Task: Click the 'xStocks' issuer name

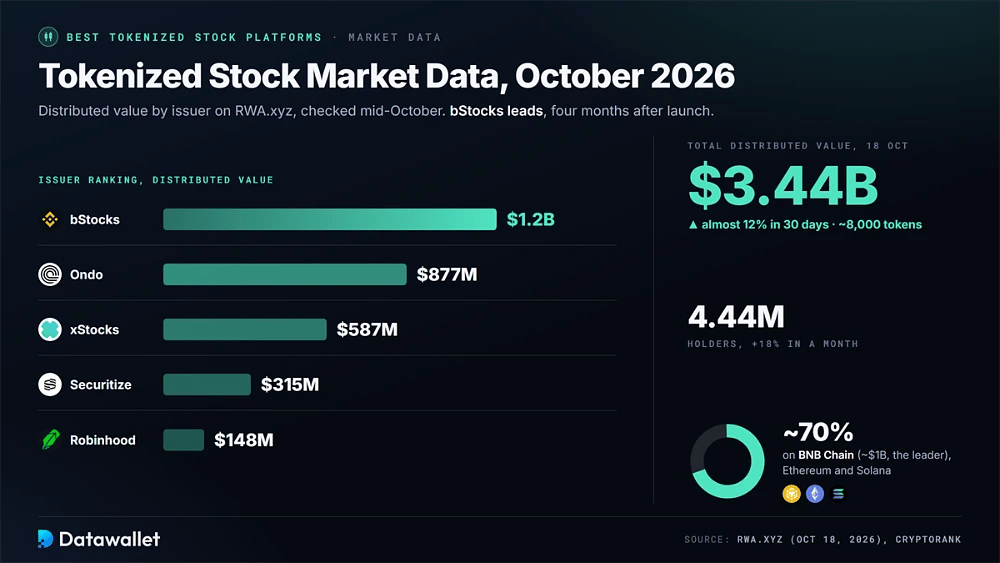Action: coord(94,330)
